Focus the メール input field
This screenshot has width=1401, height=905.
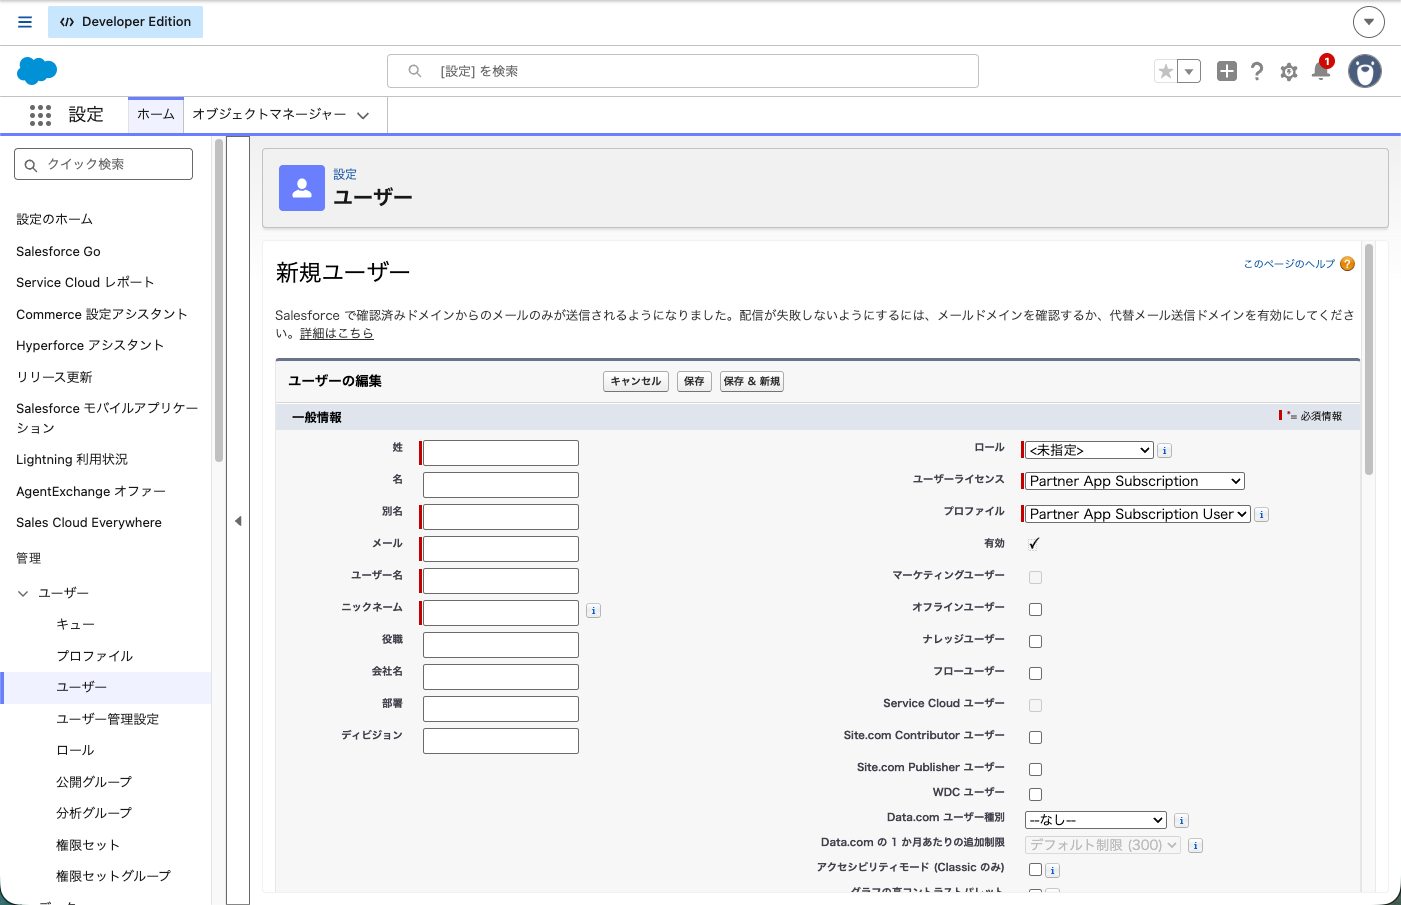(x=501, y=549)
